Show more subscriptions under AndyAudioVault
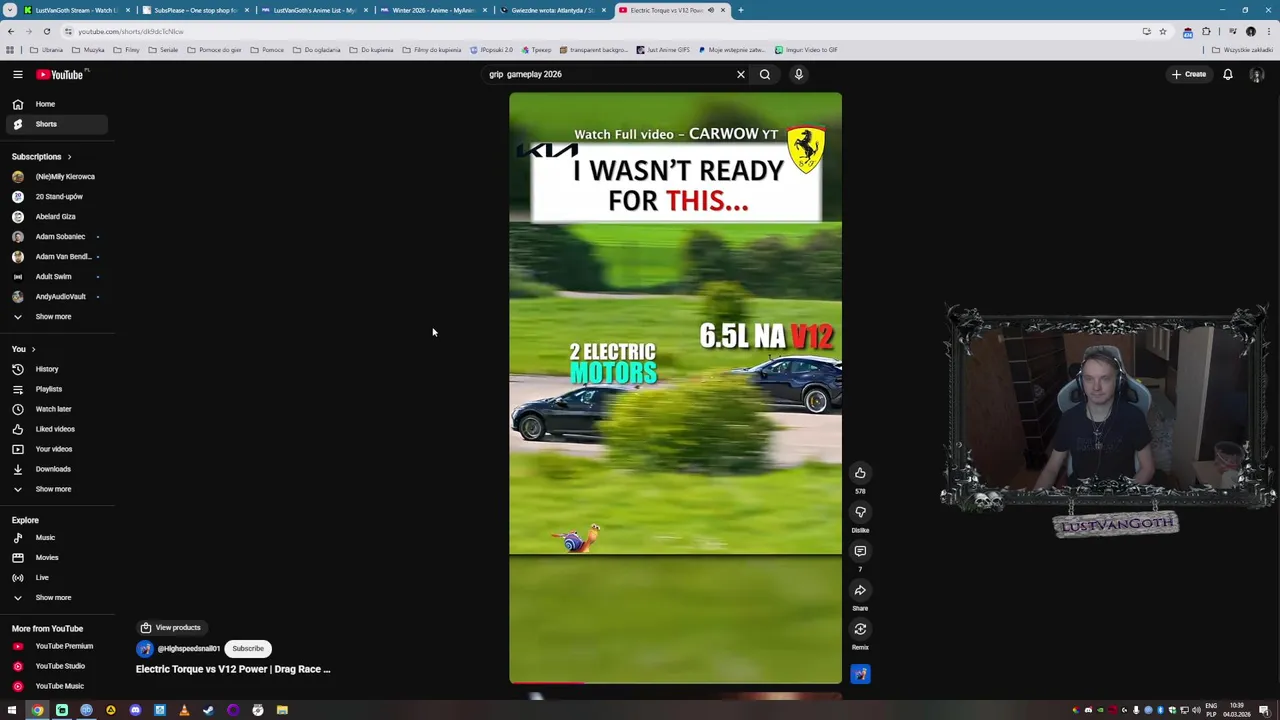Screen dimensions: 1280x720 (x=55, y=316)
